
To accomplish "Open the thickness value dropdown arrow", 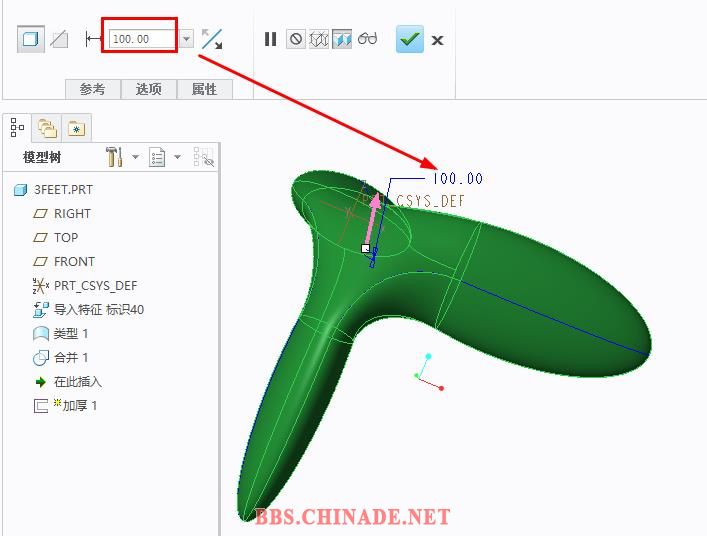I will pyautogui.click(x=186, y=39).
